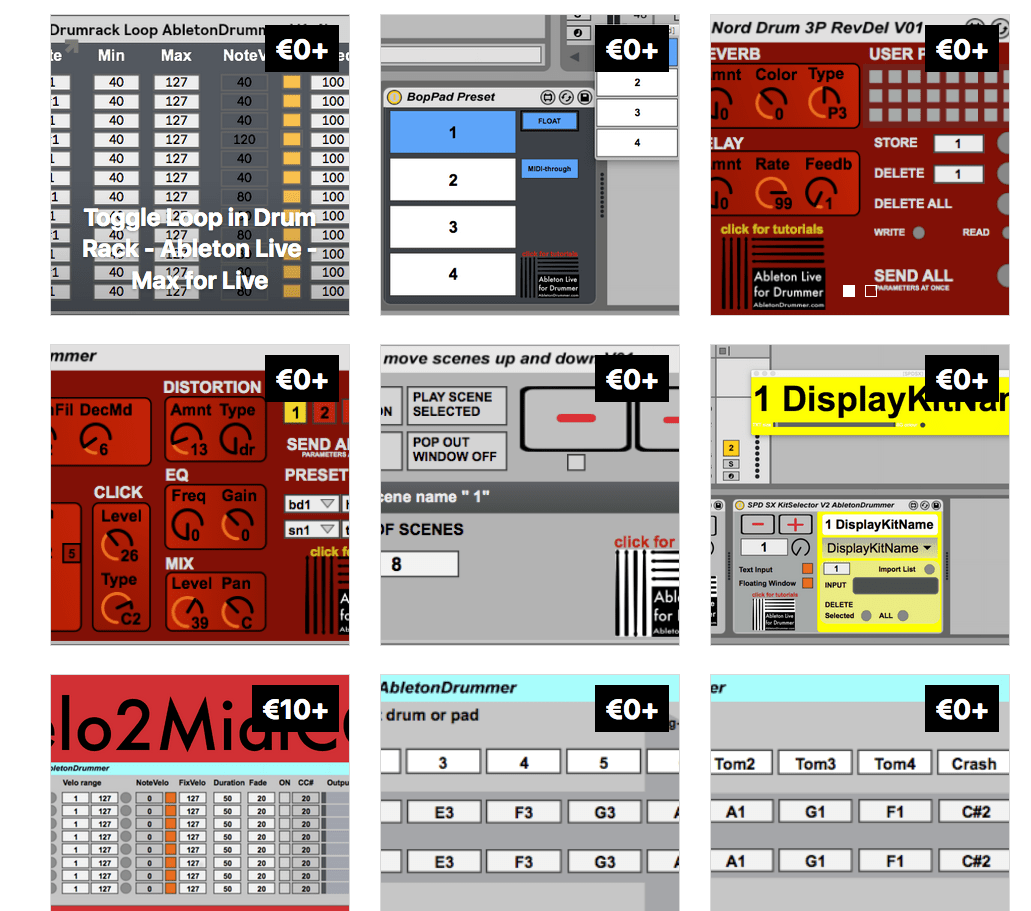Click the Distortion Type knob showing dr

235,440
